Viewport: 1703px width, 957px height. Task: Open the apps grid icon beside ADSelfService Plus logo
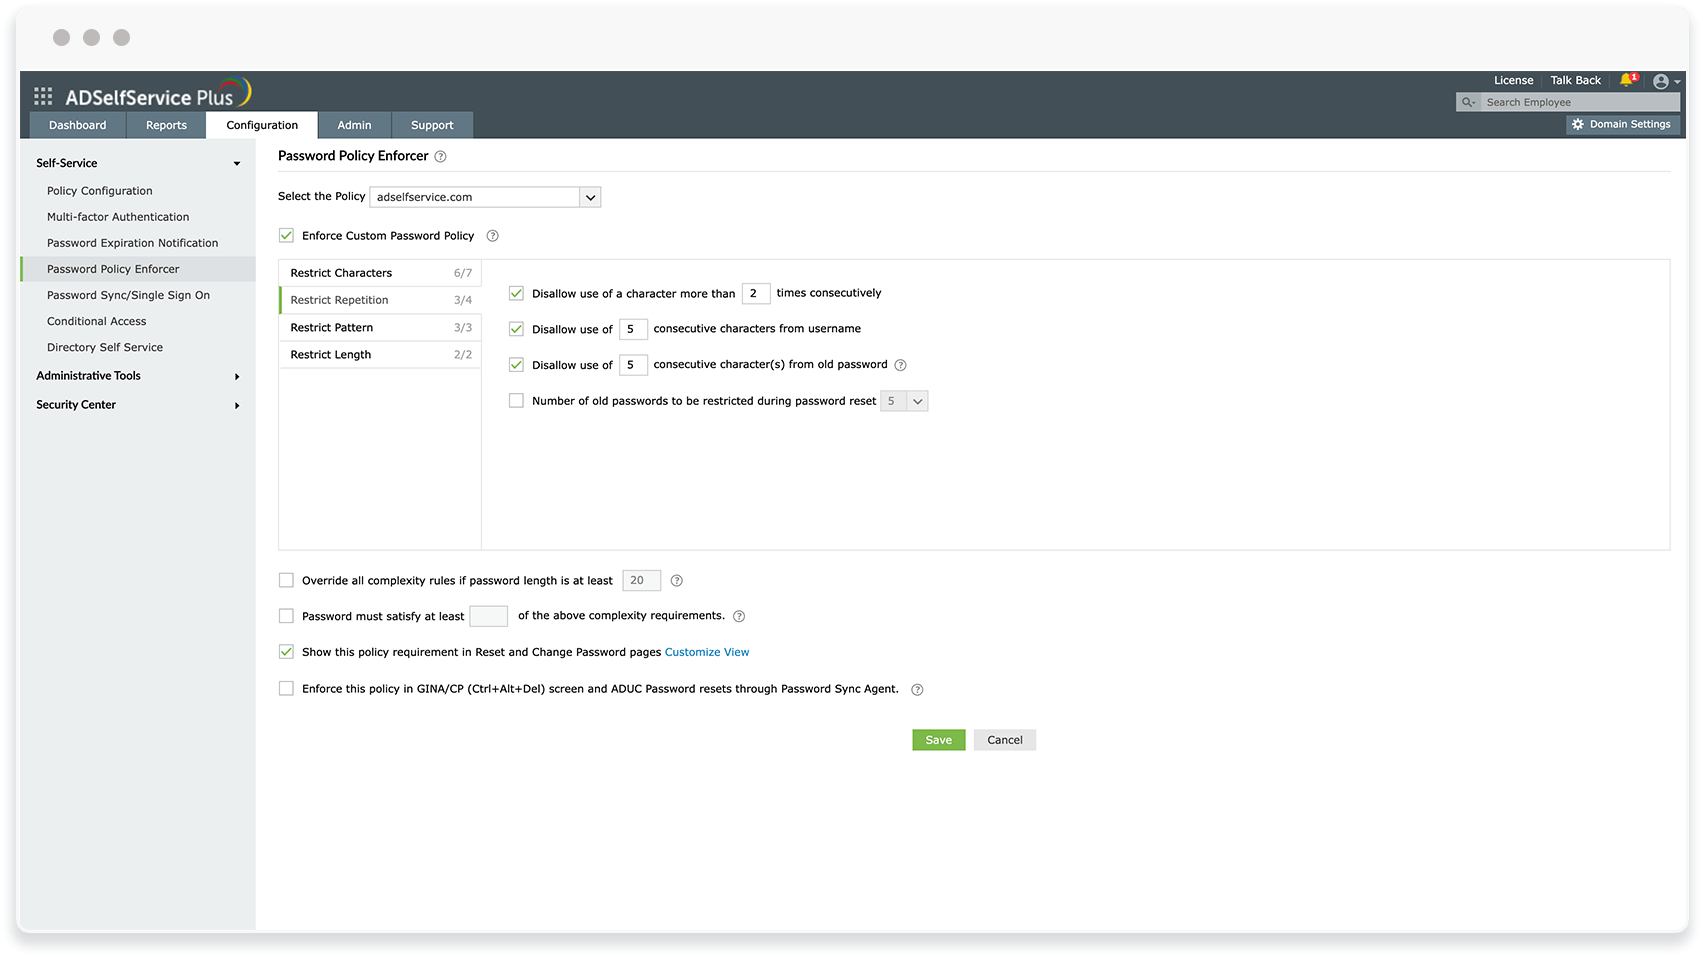(43, 95)
